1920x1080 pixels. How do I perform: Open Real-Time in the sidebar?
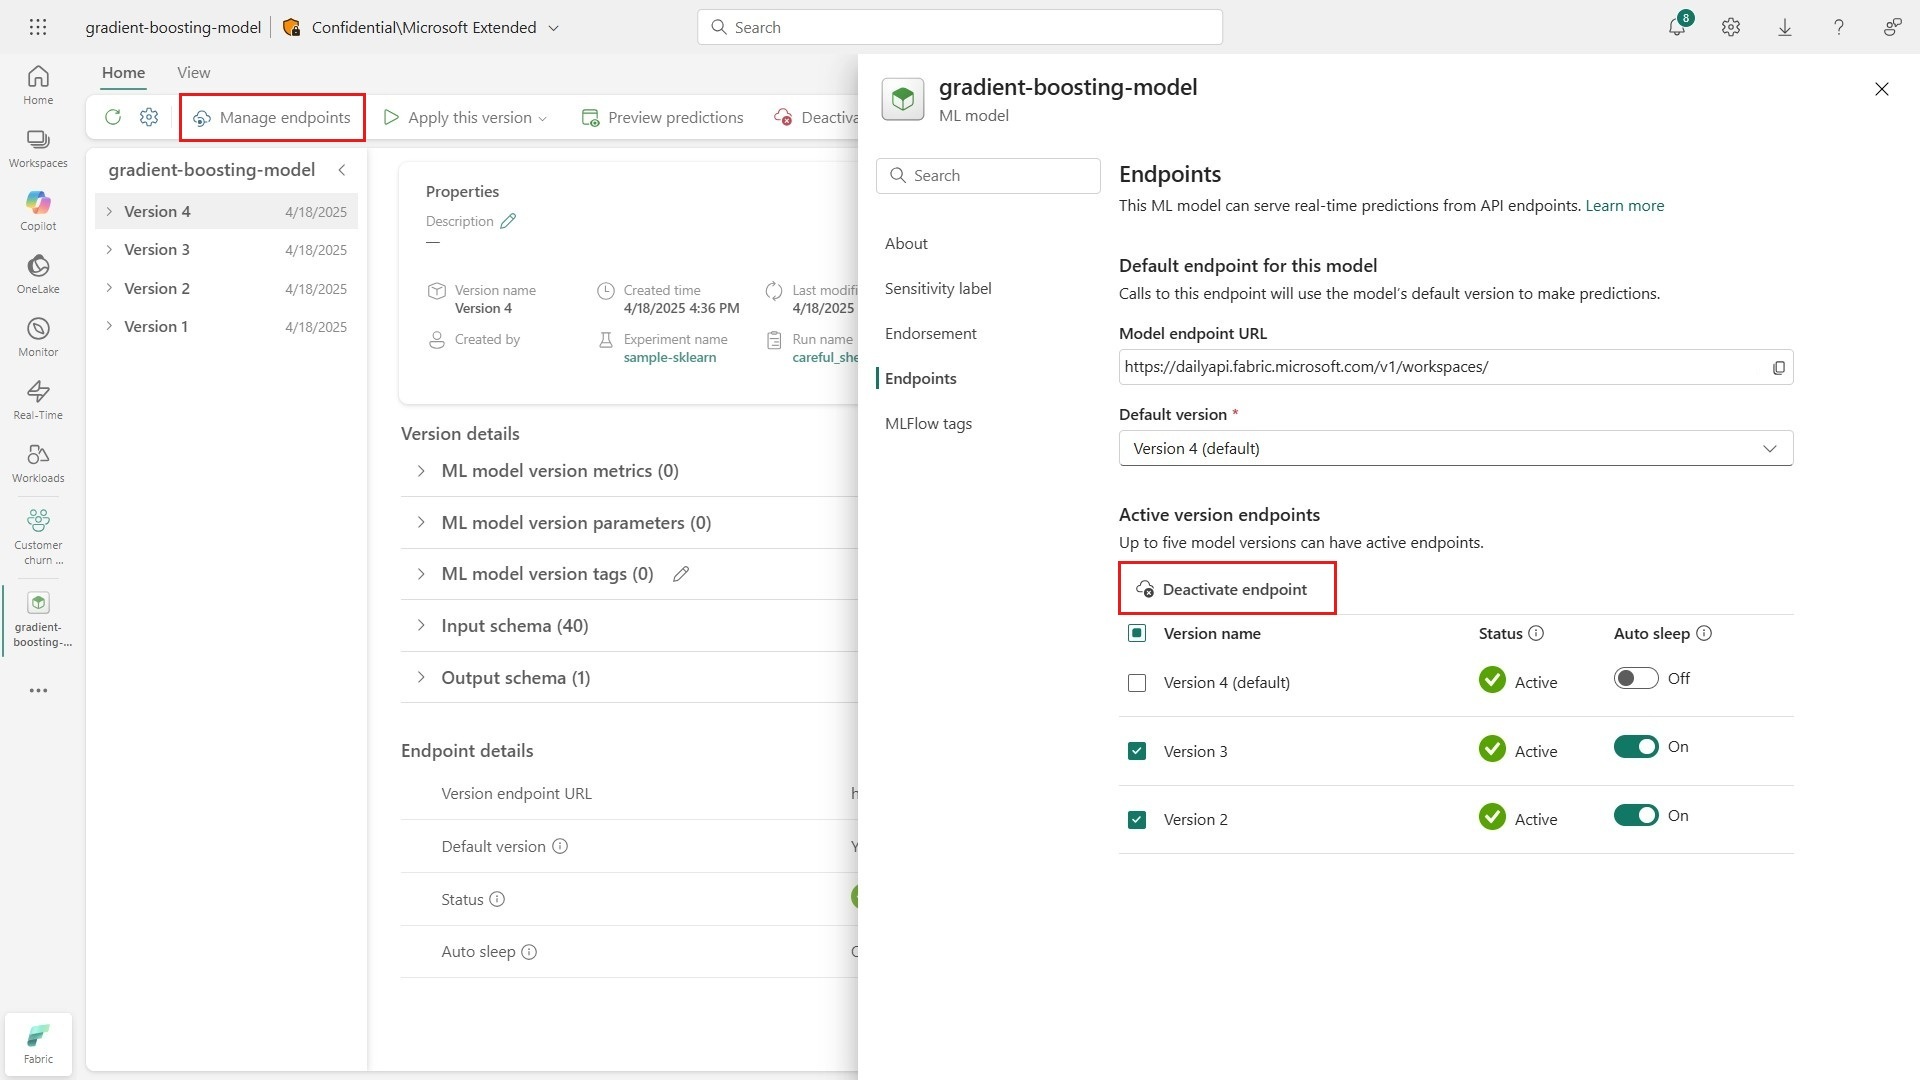tap(38, 399)
